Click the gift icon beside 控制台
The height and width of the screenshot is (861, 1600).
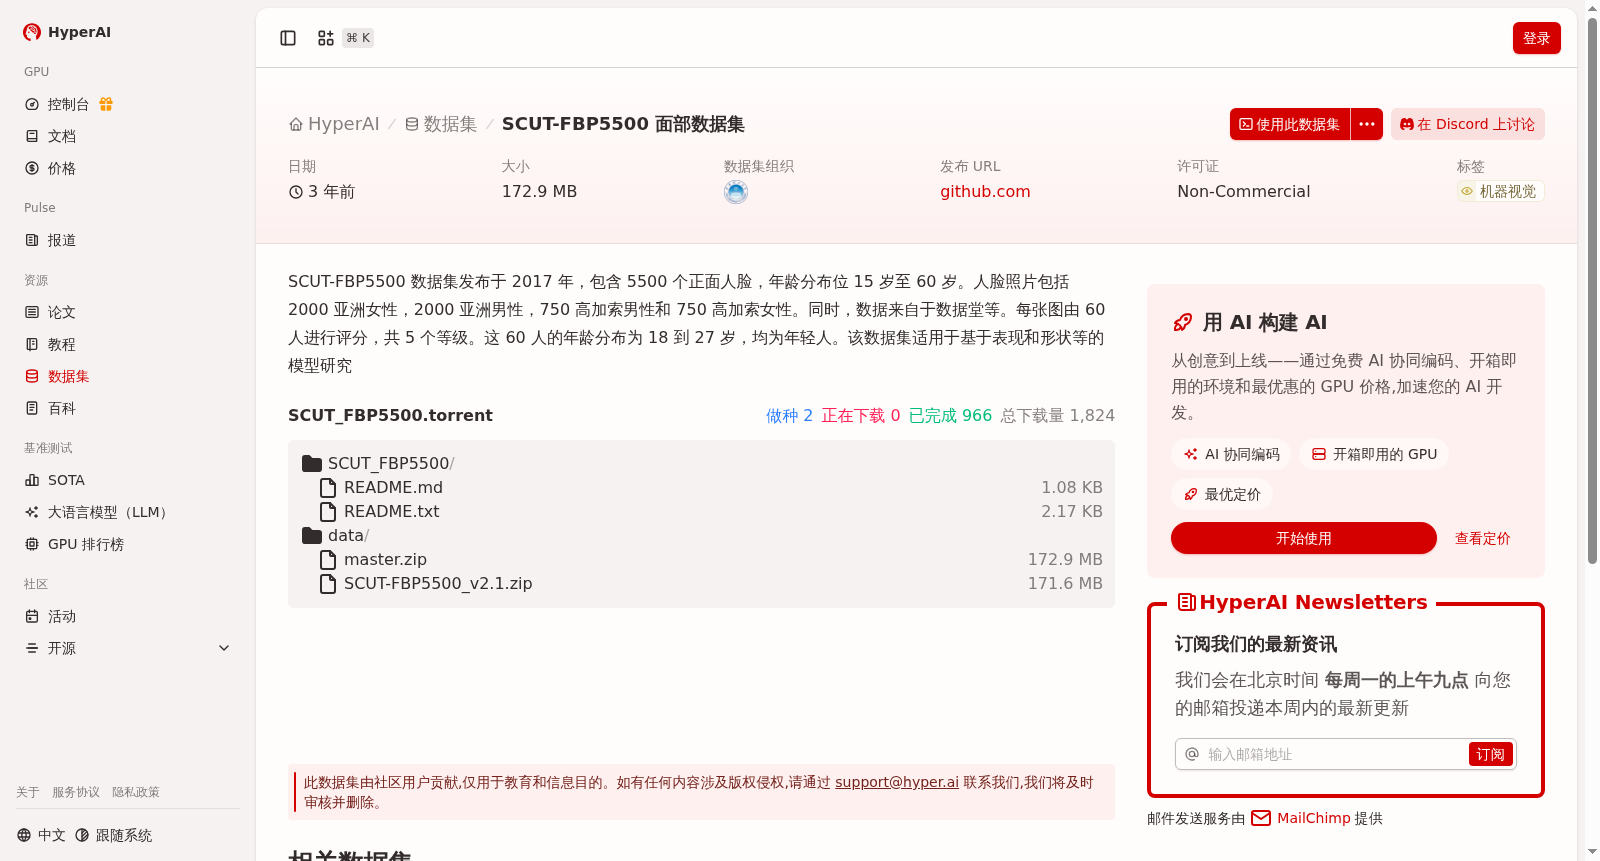(106, 104)
